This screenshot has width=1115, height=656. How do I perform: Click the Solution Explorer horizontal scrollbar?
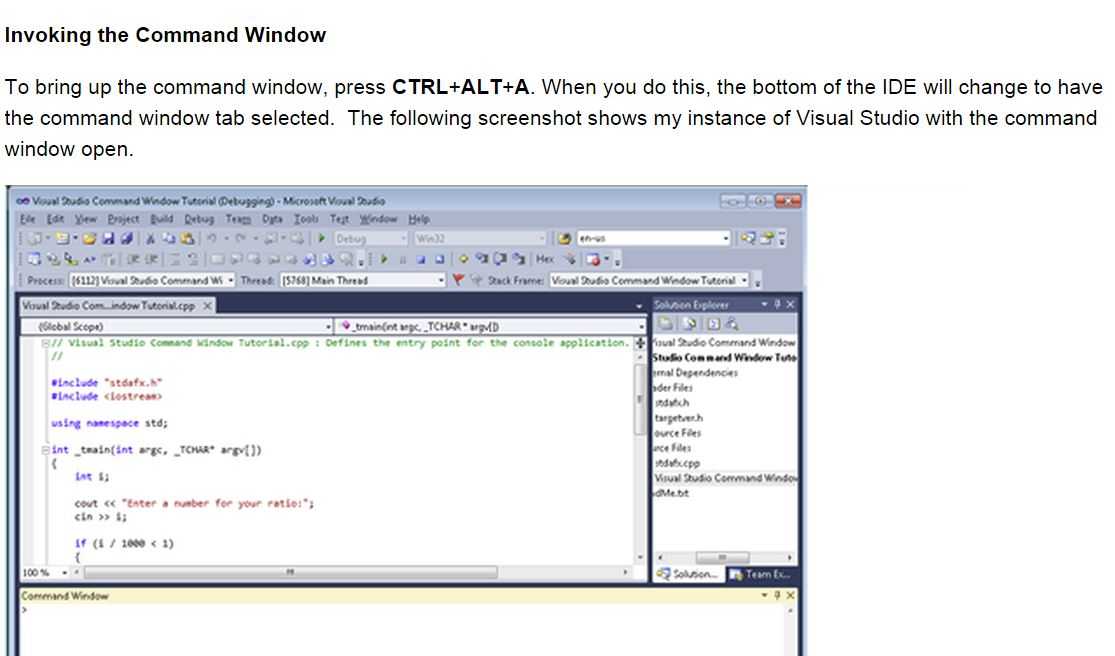pyautogui.click(x=722, y=557)
